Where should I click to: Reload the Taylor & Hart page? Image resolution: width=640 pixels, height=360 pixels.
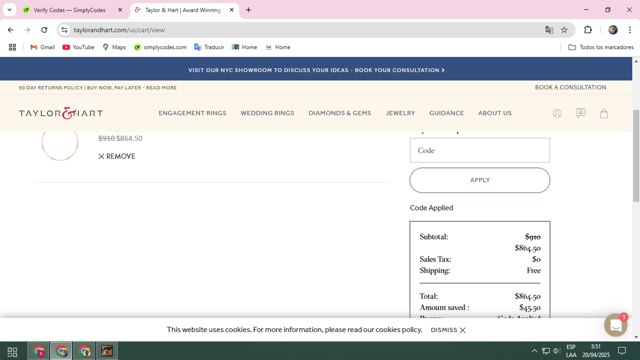tap(44, 30)
